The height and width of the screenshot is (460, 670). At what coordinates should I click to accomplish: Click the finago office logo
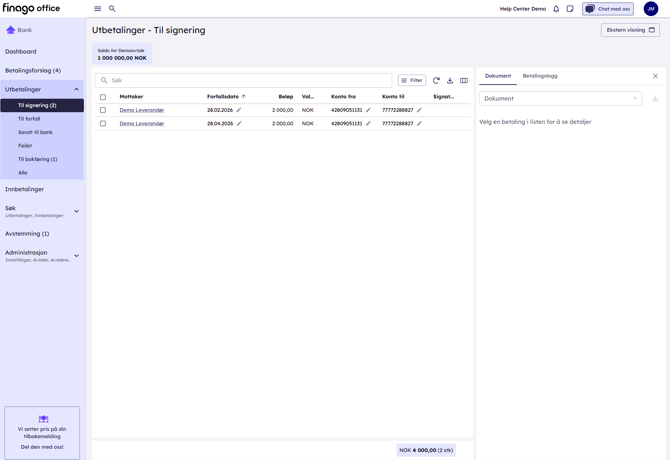pos(31,8)
